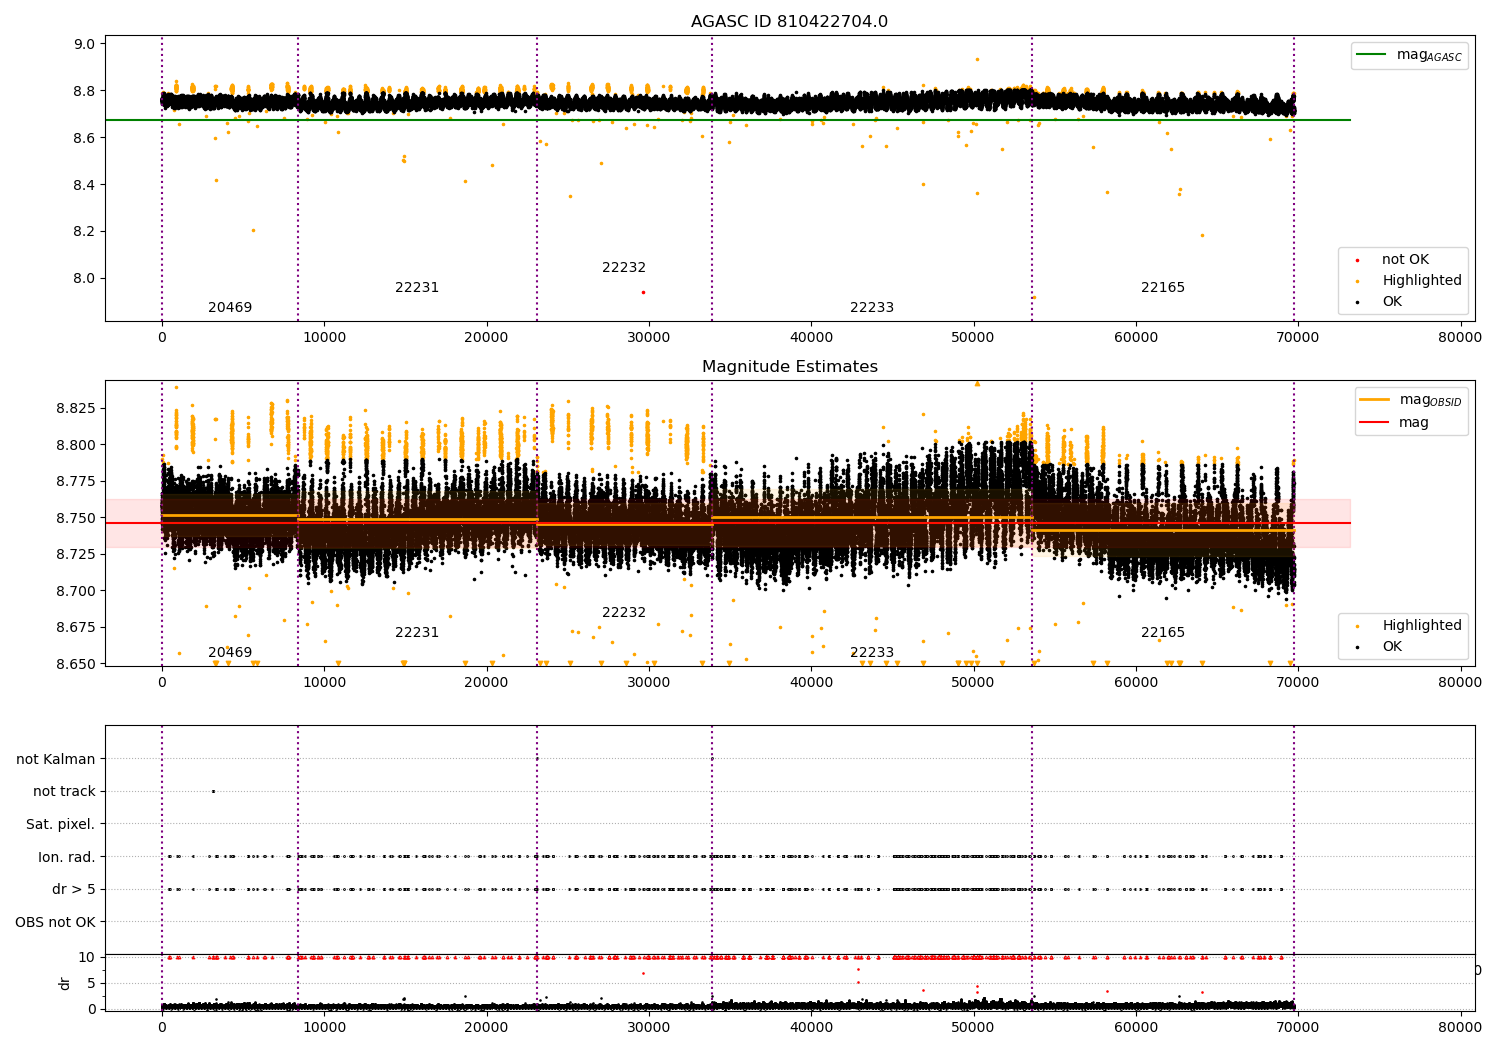Select the 'Ion. rad.' row label
1500x1050 pixels.
click(67, 857)
